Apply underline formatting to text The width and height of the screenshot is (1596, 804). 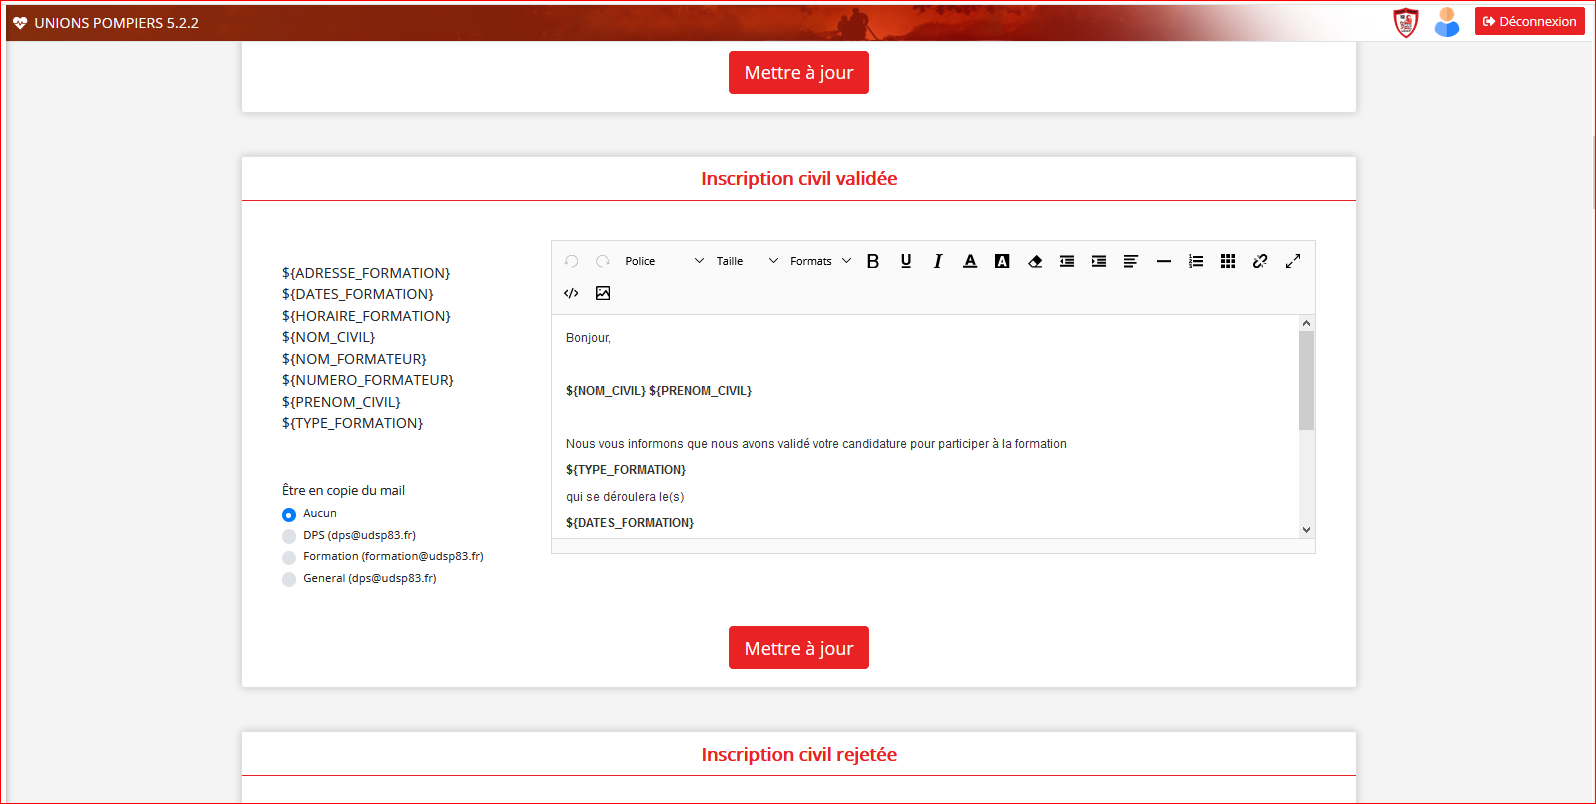click(x=906, y=261)
